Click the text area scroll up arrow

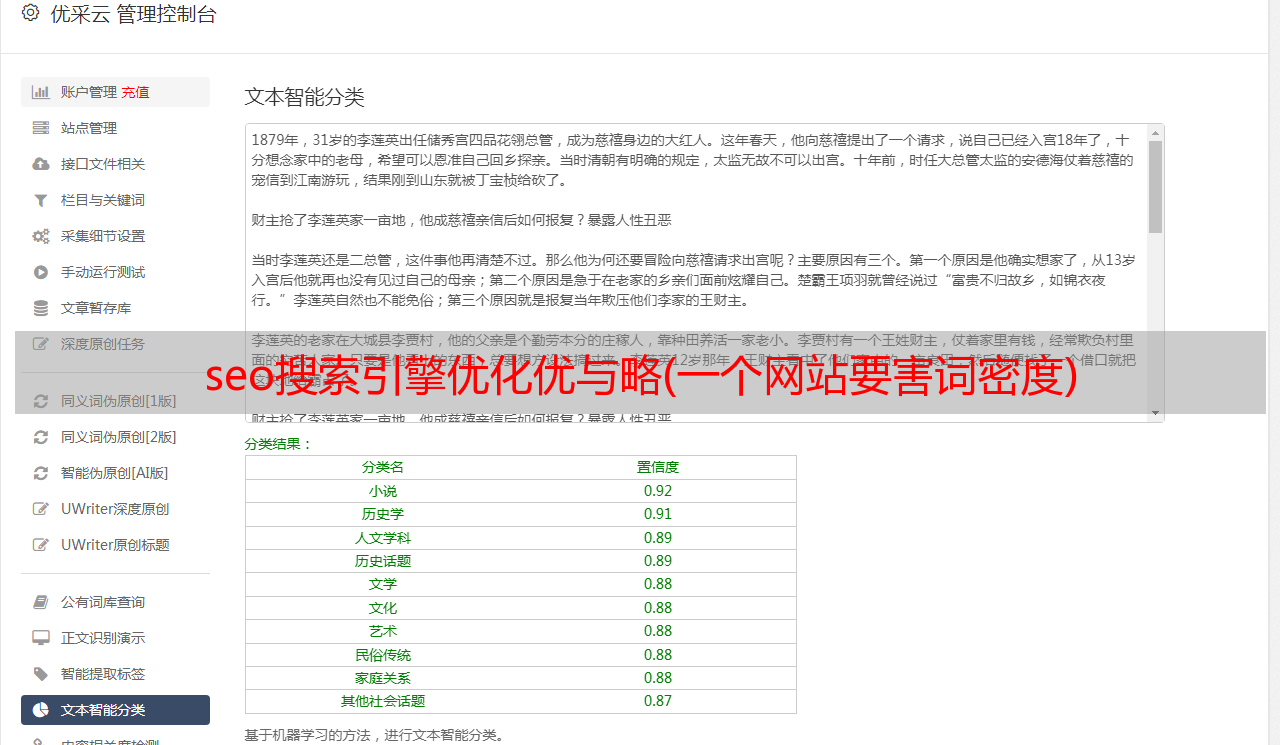(x=1155, y=132)
